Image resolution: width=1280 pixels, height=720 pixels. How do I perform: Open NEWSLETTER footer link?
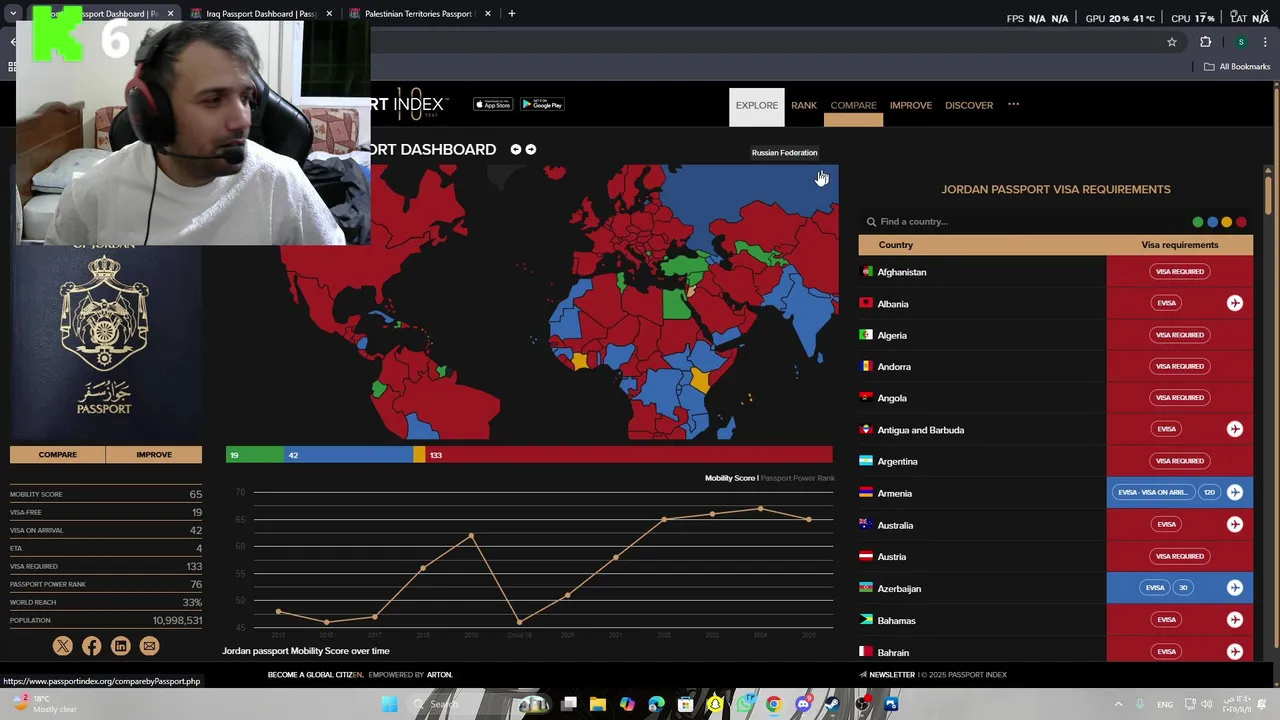[x=887, y=675]
